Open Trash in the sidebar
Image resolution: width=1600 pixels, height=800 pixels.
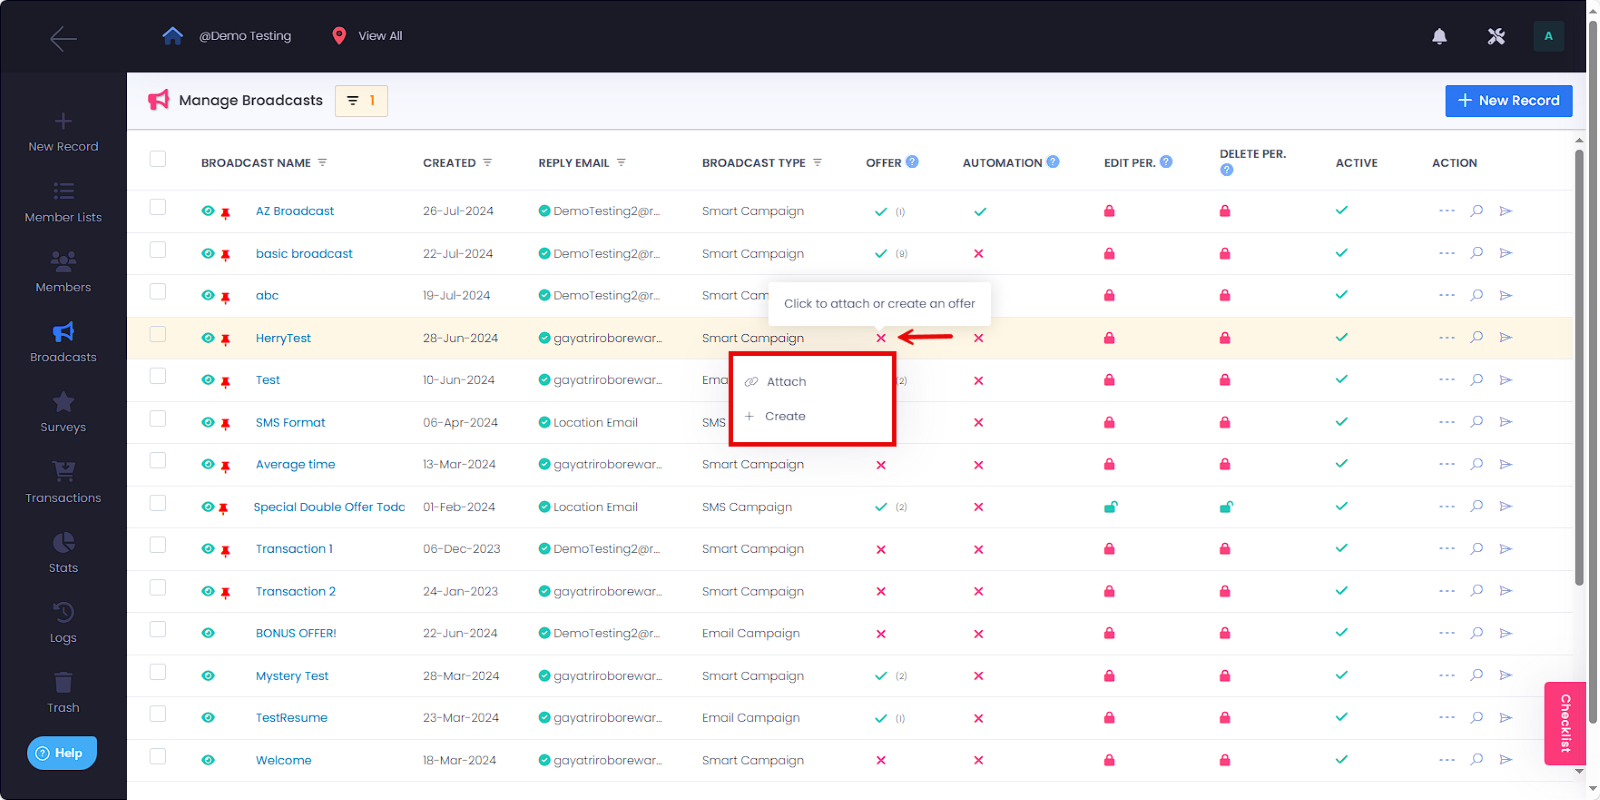pyautogui.click(x=63, y=693)
